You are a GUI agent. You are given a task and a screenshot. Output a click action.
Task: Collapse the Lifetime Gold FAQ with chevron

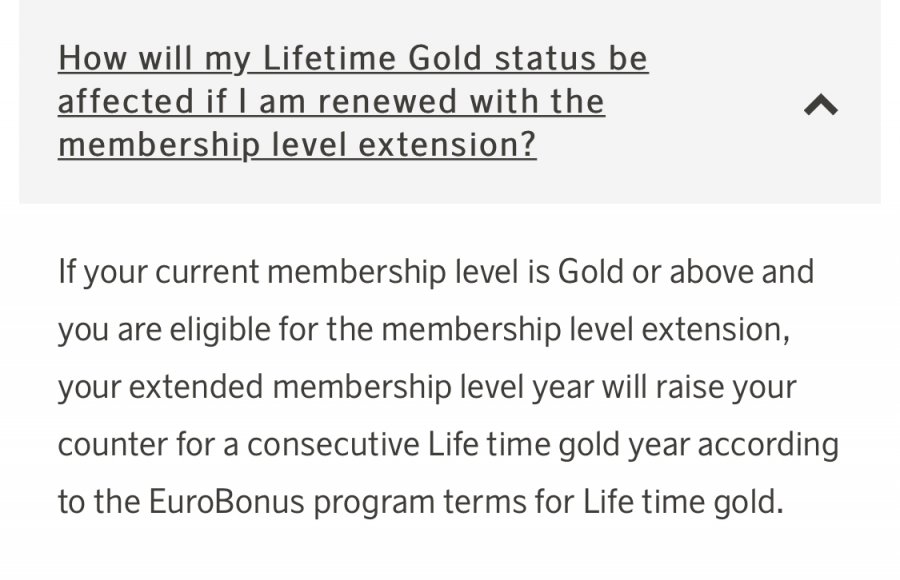click(820, 105)
